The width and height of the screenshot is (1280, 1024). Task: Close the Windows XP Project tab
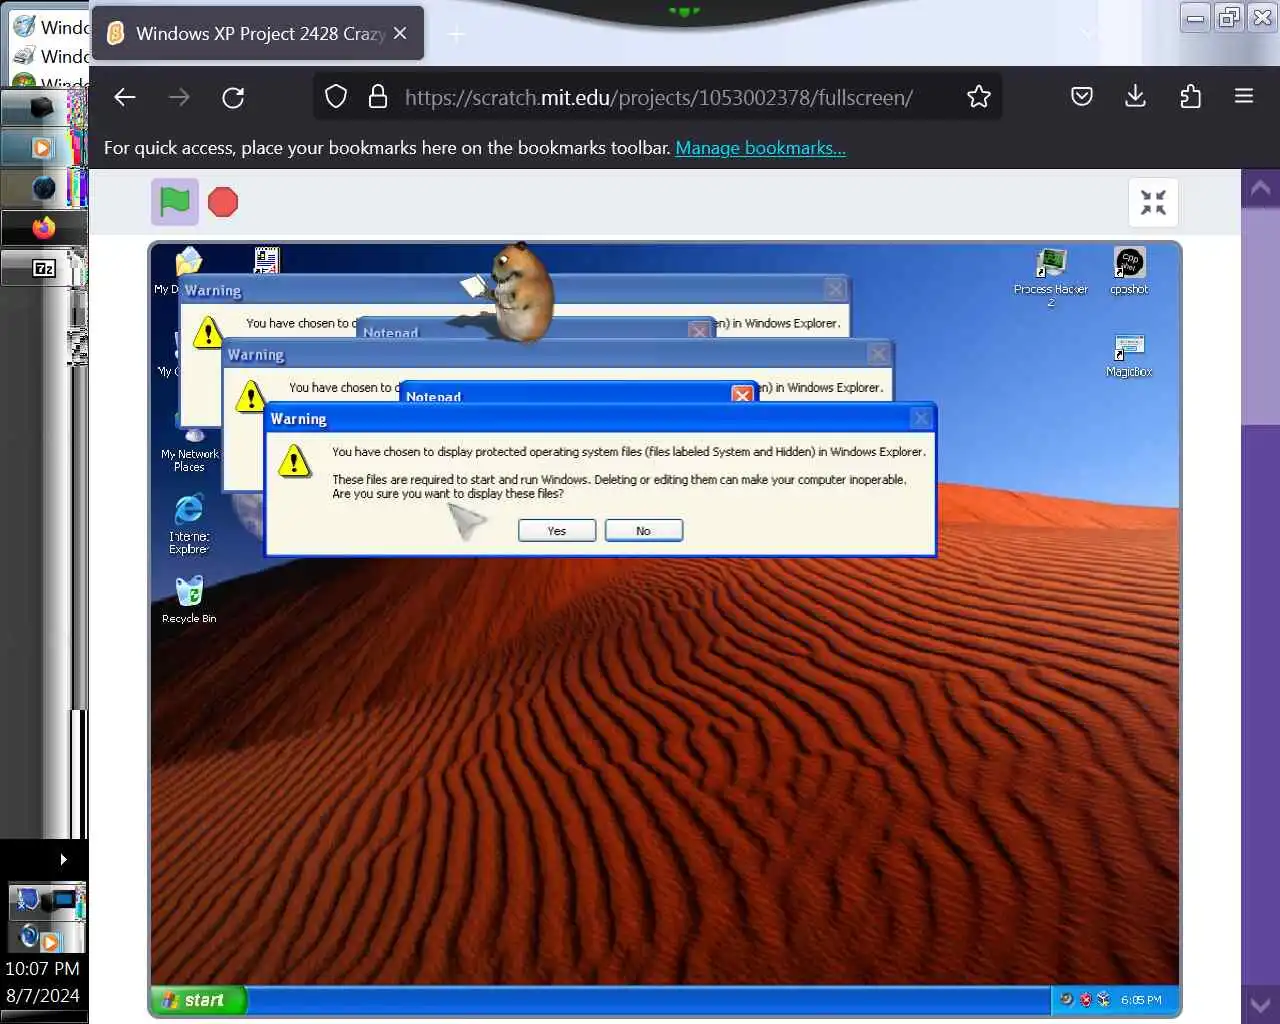[x=400, y=33]
